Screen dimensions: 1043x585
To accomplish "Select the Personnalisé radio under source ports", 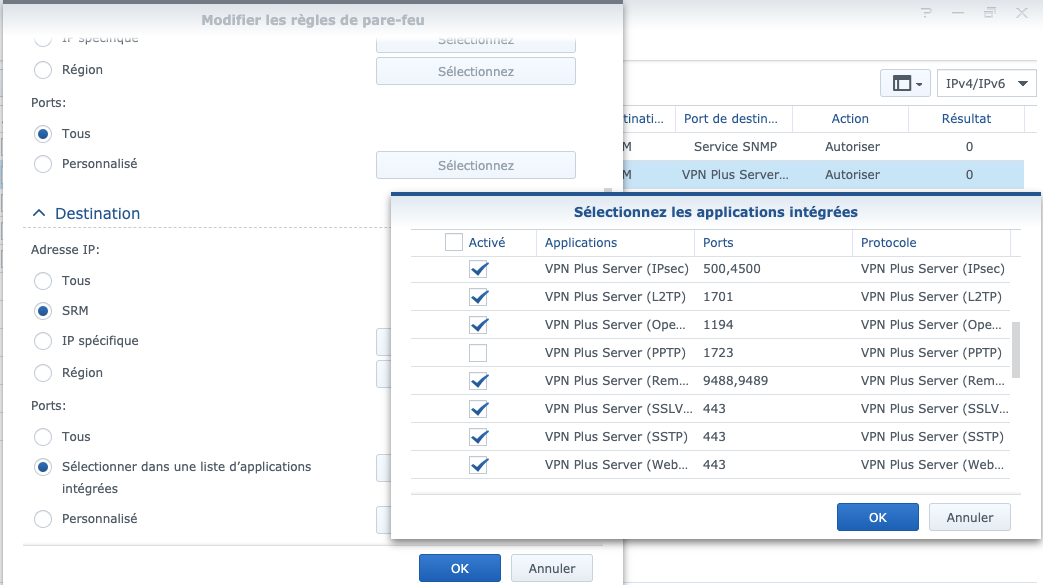I will tap(43, 163).
